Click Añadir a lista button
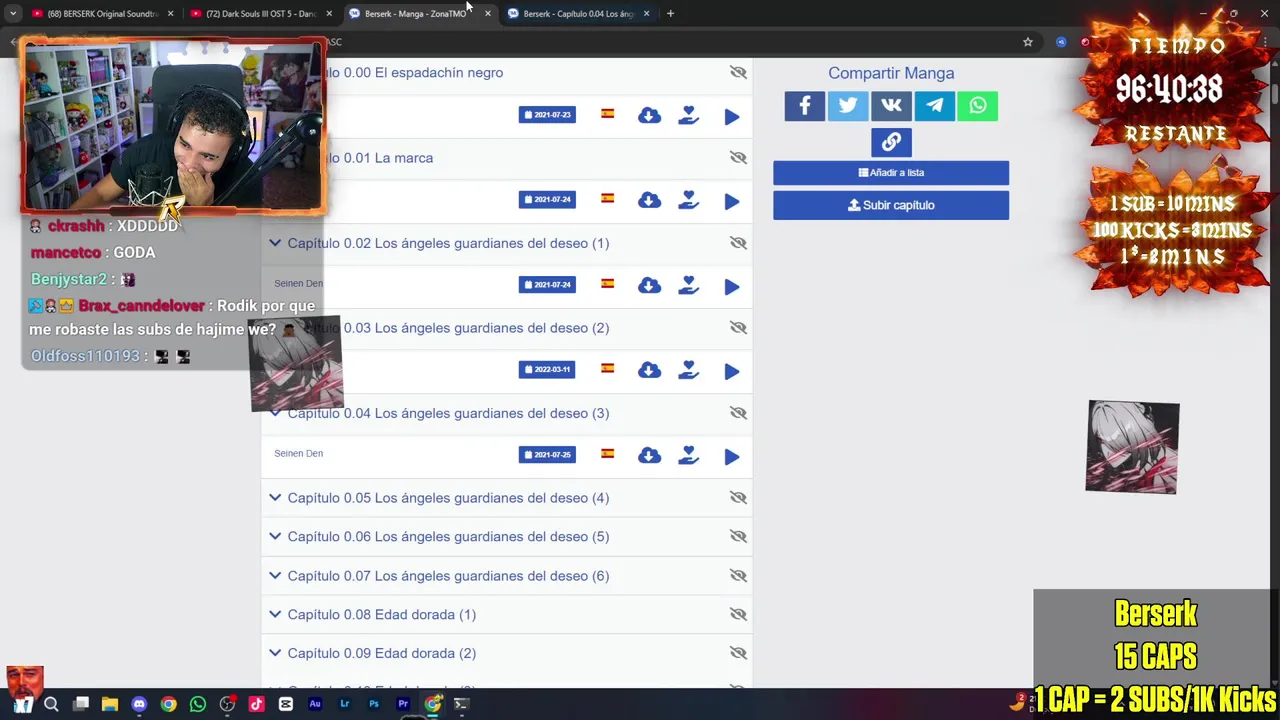1280x720 pixels. tap(891, 173)
